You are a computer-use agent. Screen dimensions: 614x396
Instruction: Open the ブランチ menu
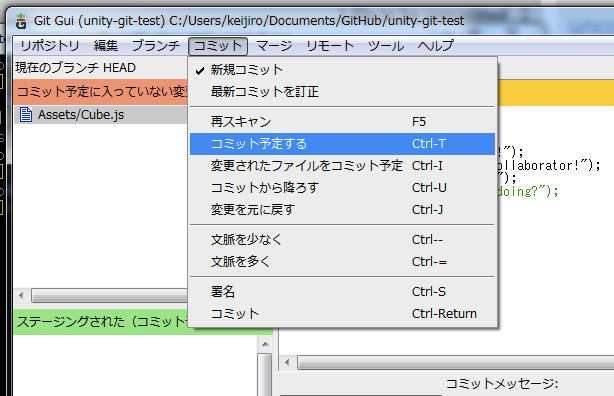click(x=155, y=46)
